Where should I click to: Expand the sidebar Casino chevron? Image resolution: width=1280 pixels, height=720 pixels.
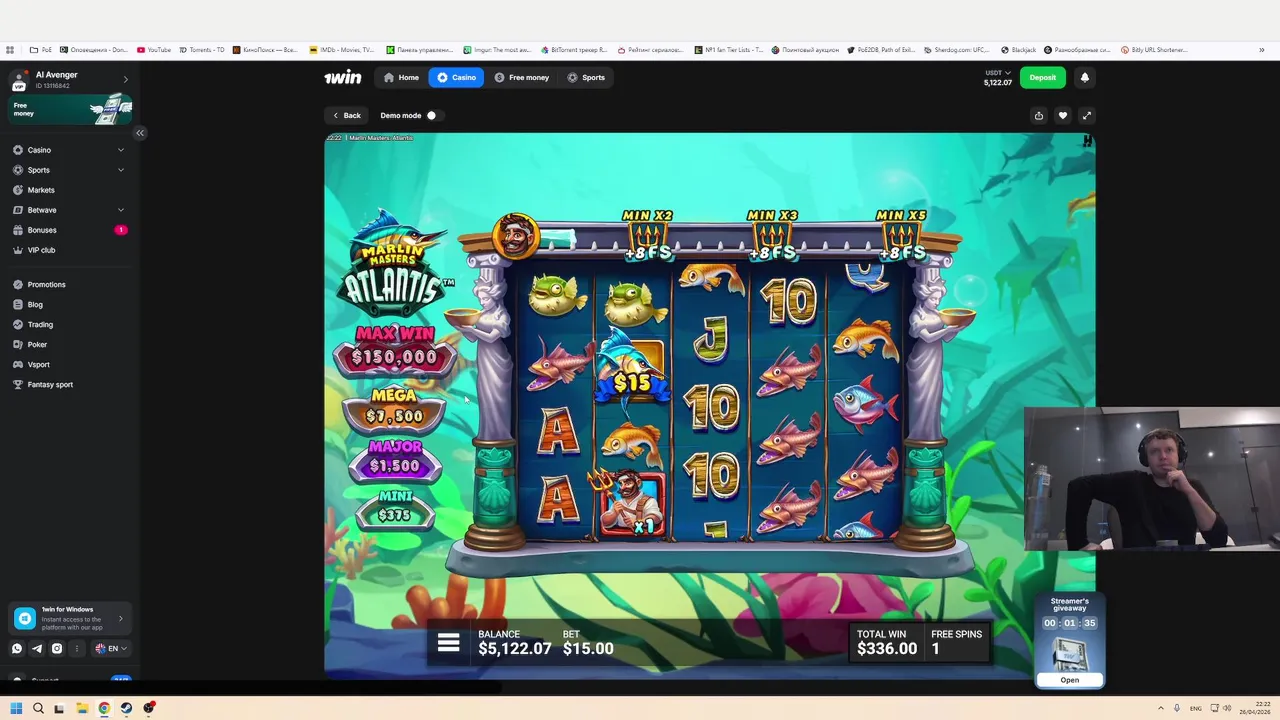click(x=121, y=150)
